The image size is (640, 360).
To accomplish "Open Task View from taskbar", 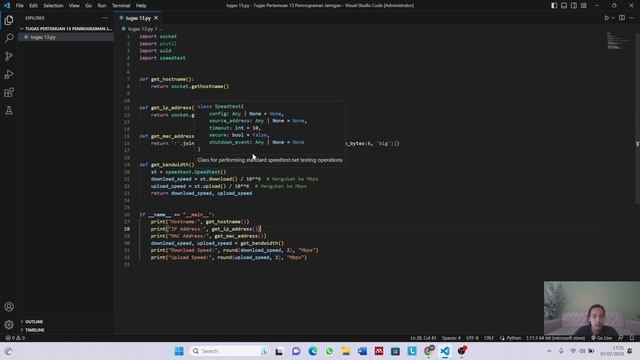I will [279, 351].
